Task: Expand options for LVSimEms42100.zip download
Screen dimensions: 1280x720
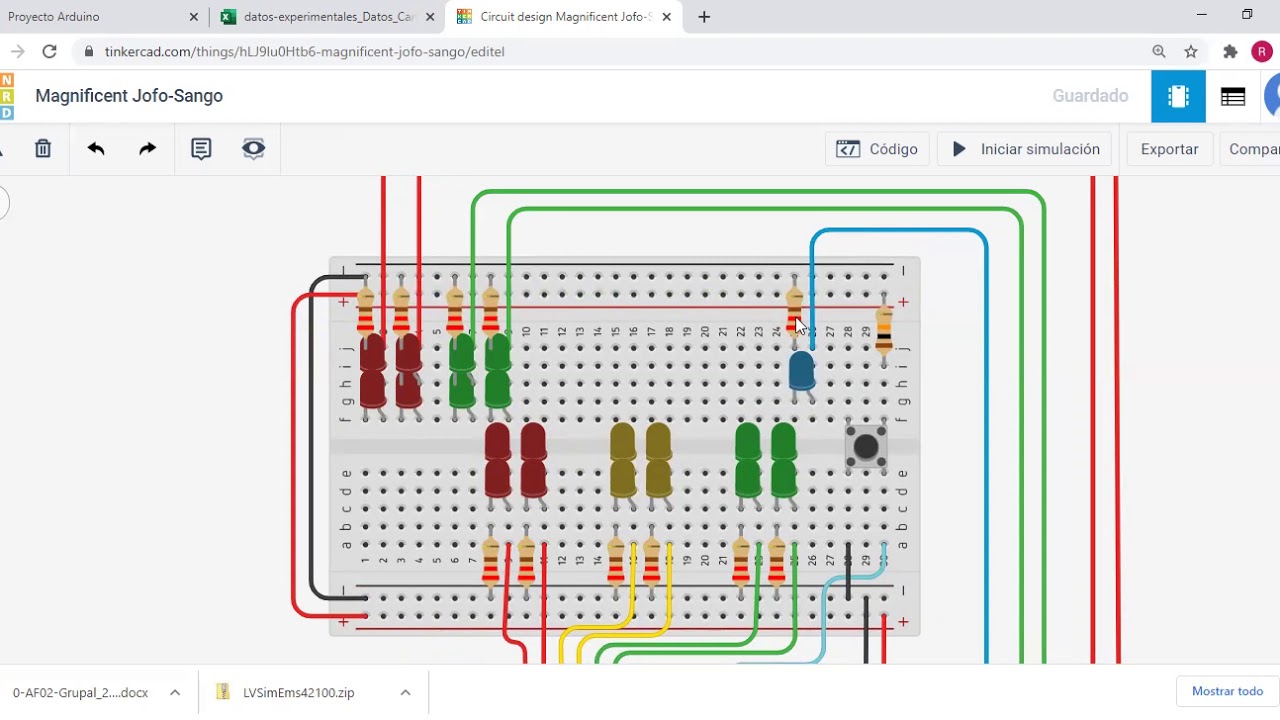Action: 405,692
